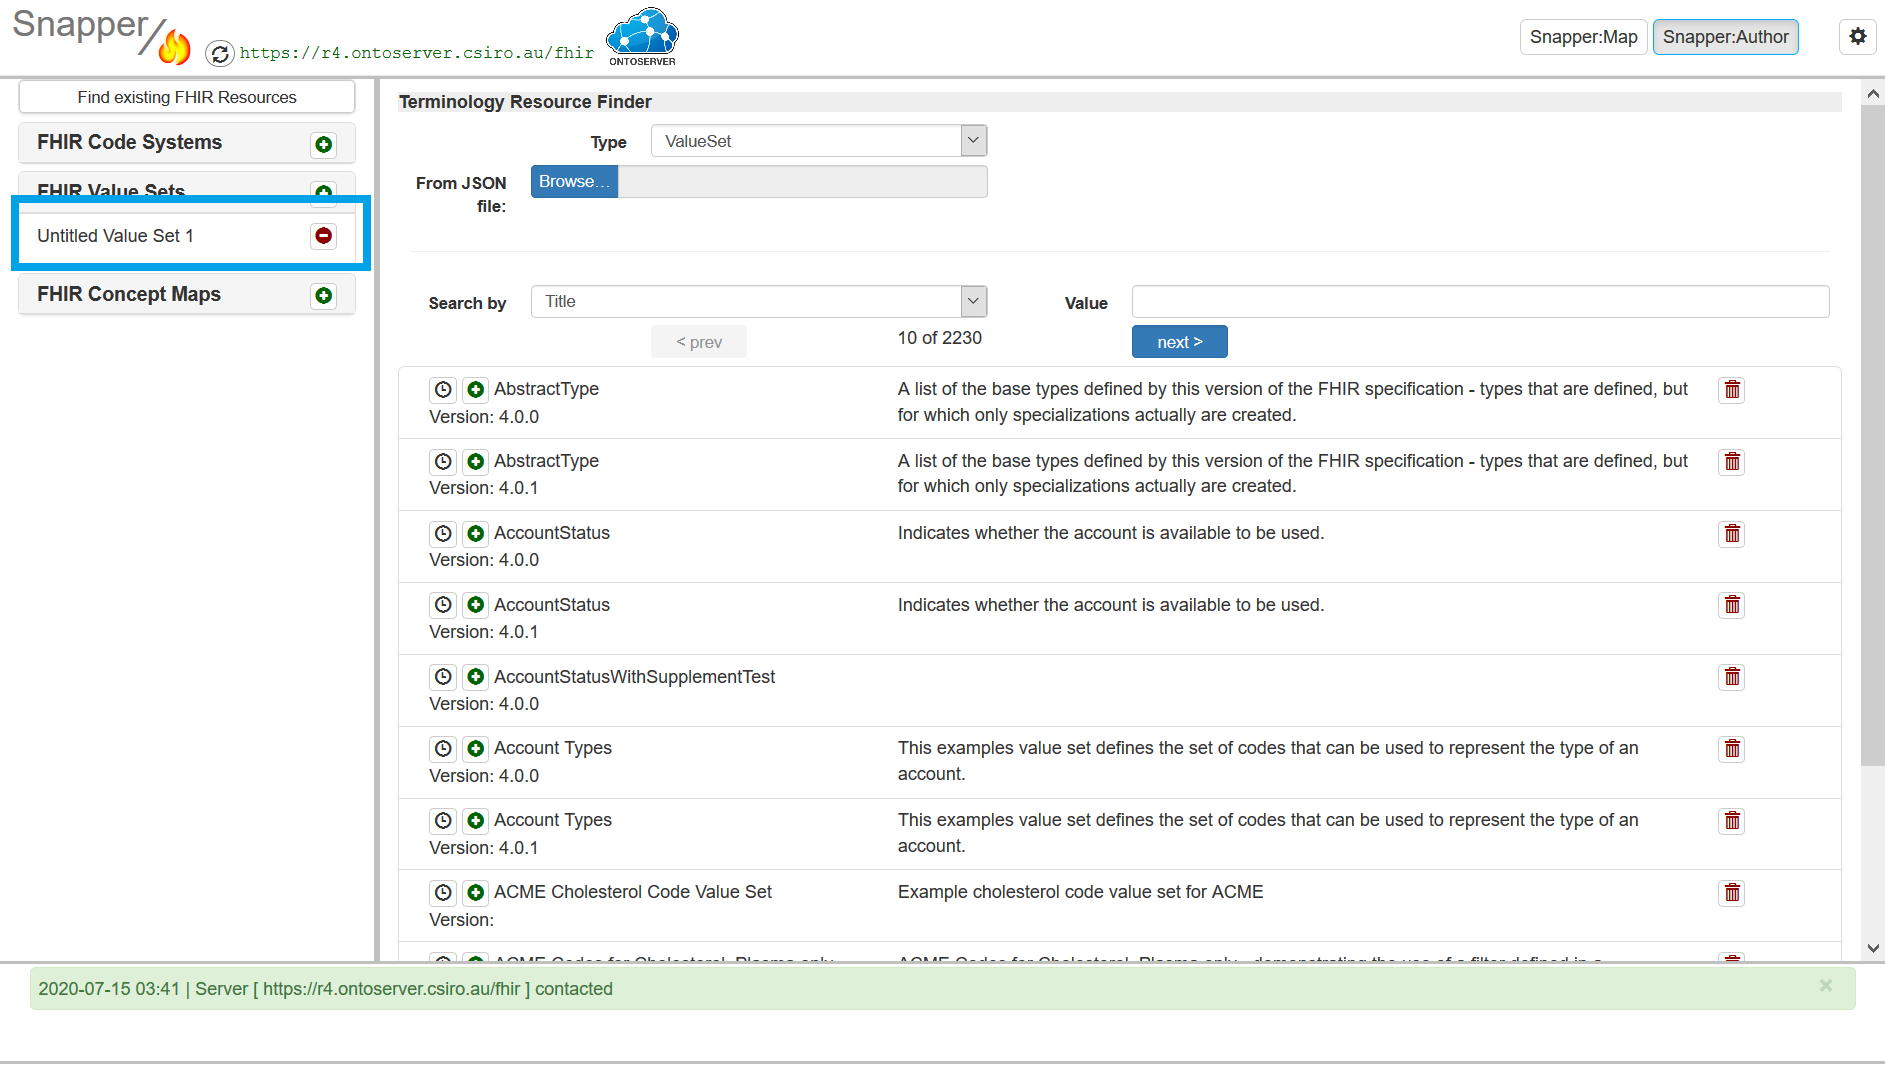
Task: Show history of Account Types version 4.0.1
Action: (443, 821)
